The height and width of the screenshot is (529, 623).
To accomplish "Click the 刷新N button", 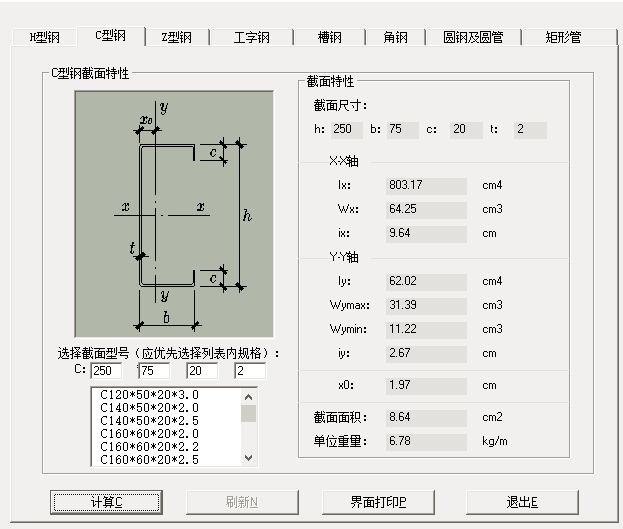I will coord(242,502).
